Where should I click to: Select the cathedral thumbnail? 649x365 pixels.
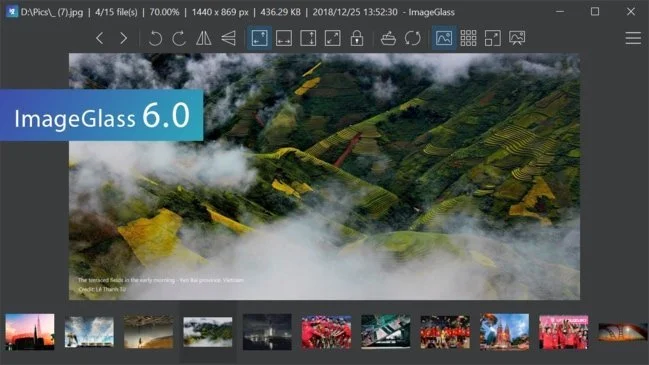point(504,332)
